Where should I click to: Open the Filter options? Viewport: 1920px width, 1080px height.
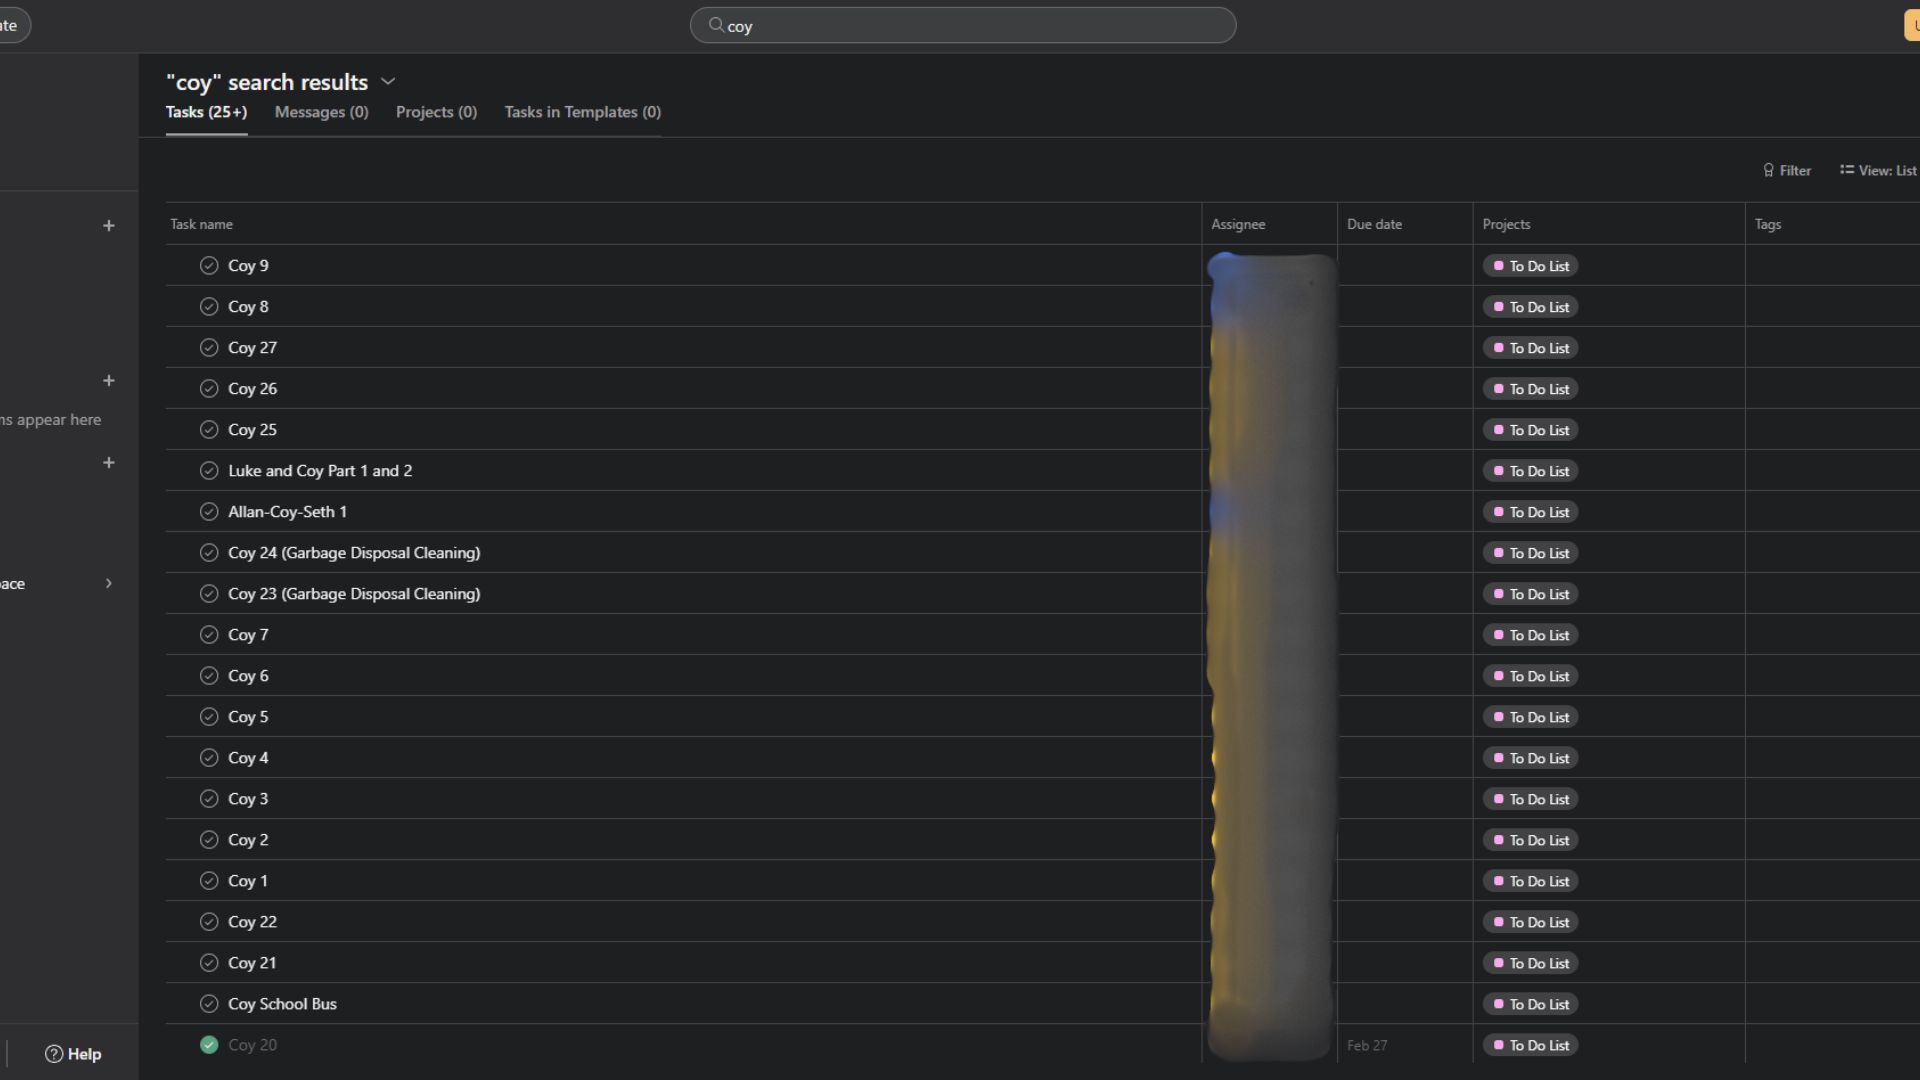(1787, 171)
